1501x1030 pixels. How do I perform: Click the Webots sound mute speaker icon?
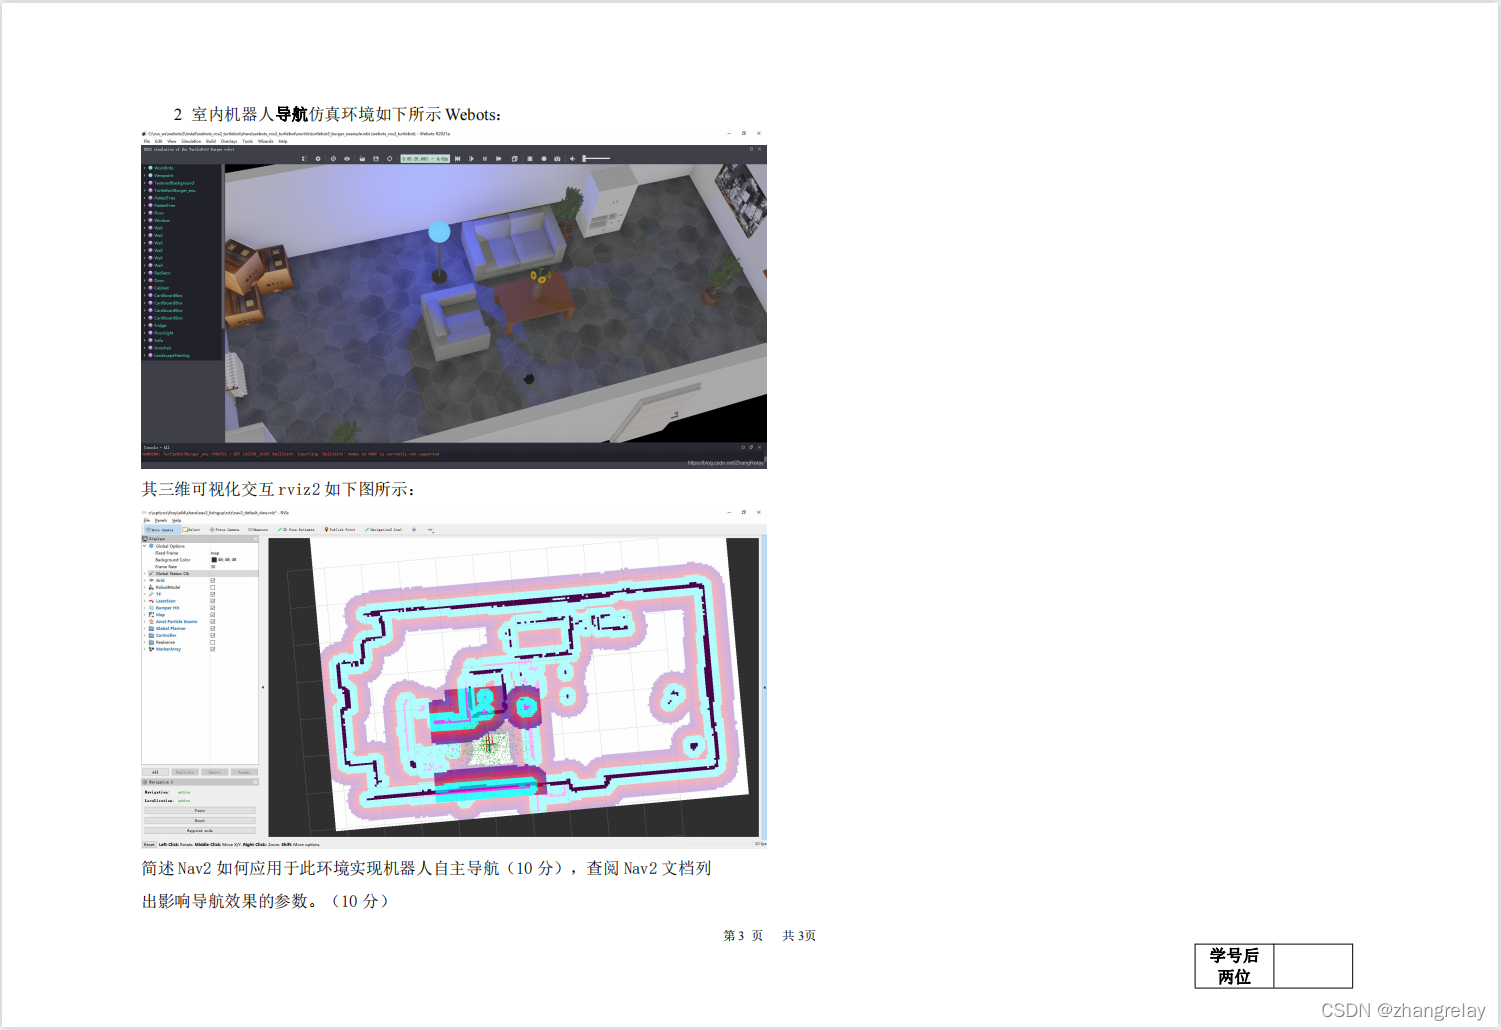(572, 158)
